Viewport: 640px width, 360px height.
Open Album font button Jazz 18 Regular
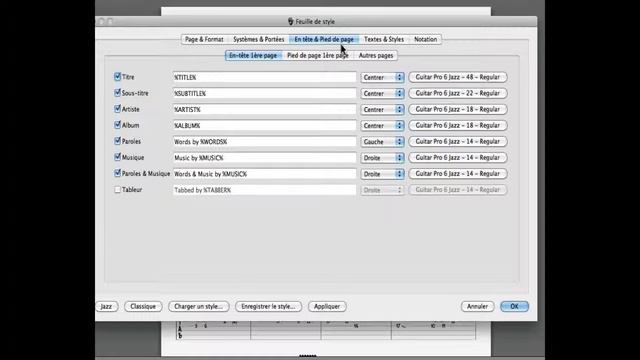(x=458, y=125)
